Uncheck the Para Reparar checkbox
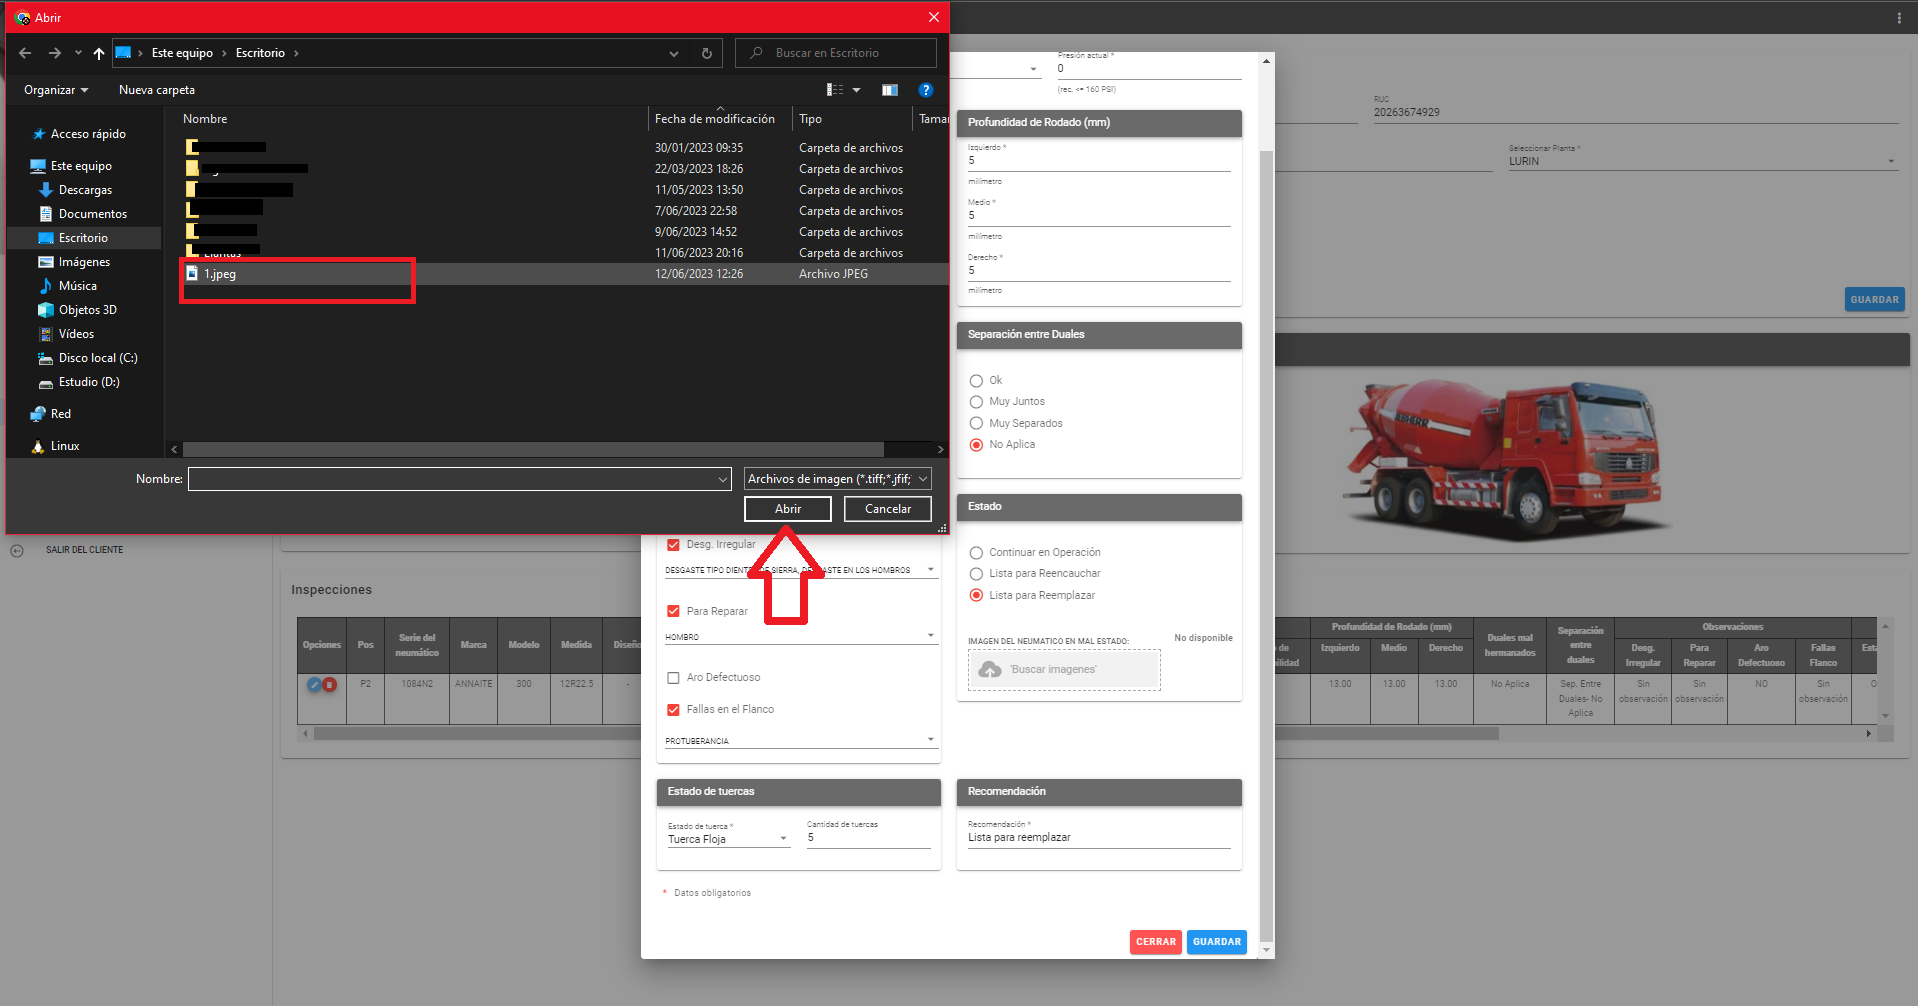The width and height of the screenshot is (1918, 1006). tap(673, 611)
